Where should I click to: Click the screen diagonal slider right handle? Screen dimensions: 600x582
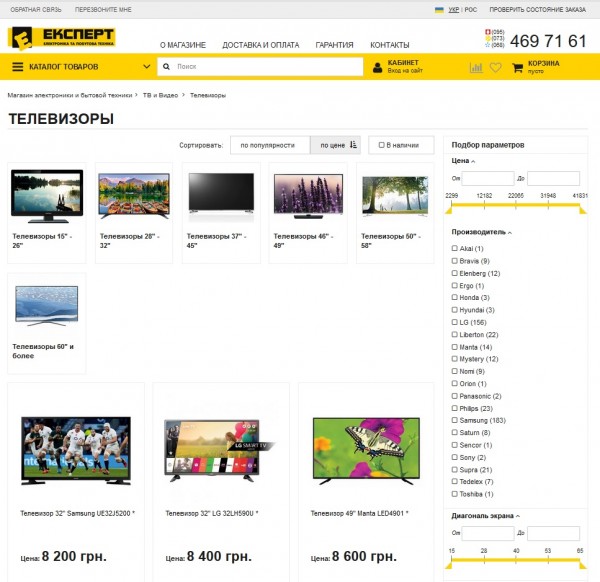[583, 565]
